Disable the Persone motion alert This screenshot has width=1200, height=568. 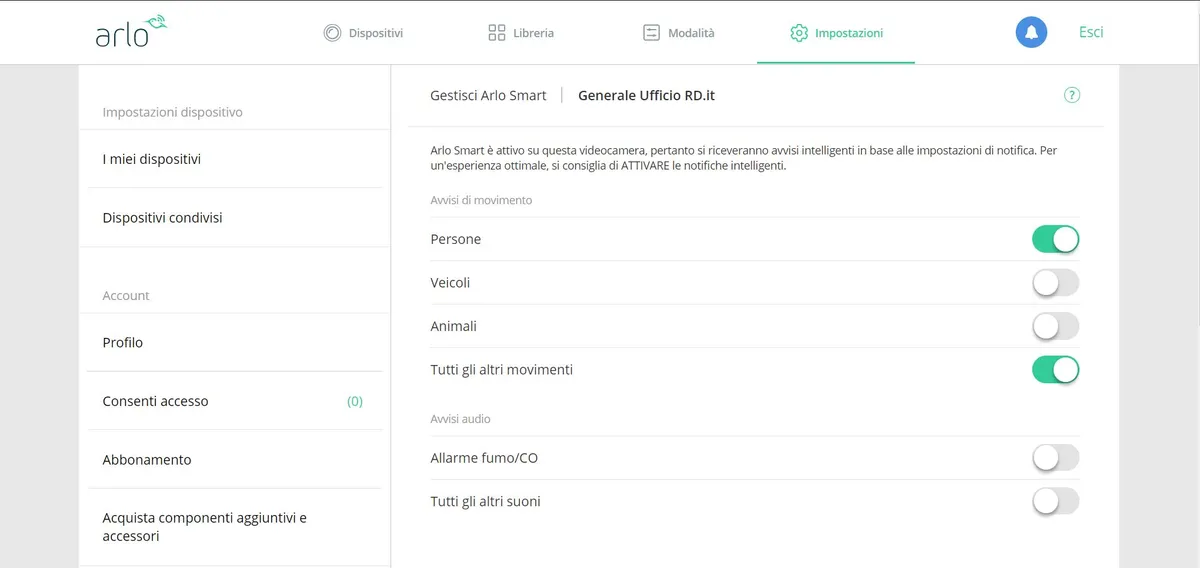click(x=1056, y=239)
